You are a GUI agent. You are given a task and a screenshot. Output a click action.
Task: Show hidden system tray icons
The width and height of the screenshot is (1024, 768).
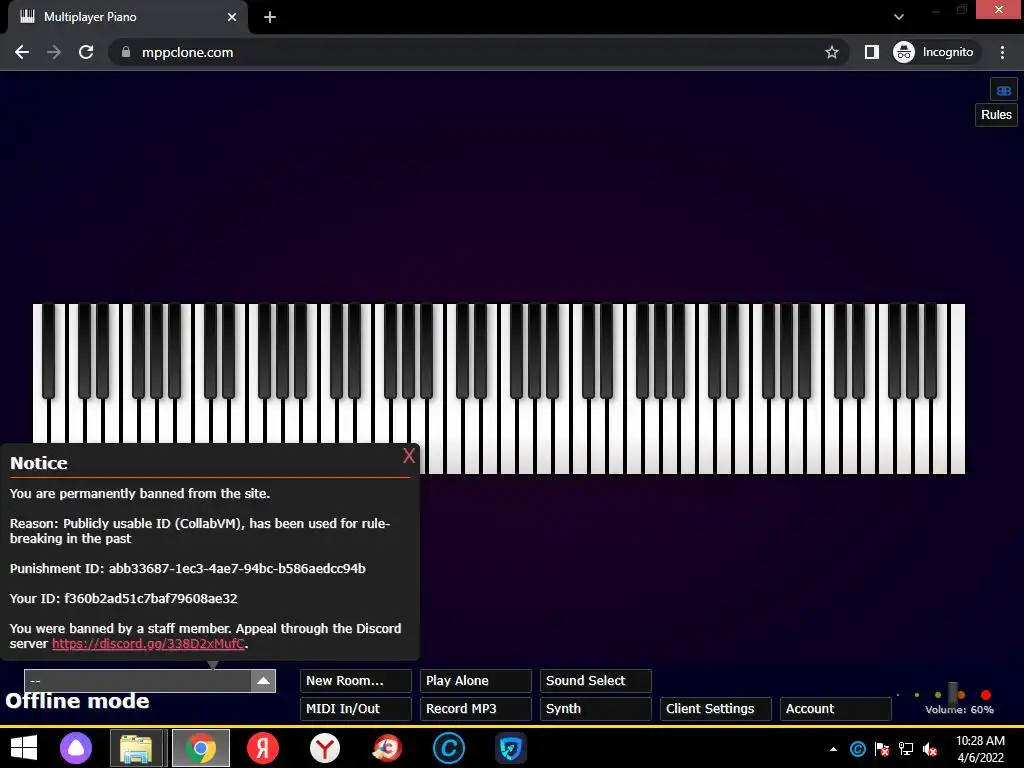[x=833, y=749]
